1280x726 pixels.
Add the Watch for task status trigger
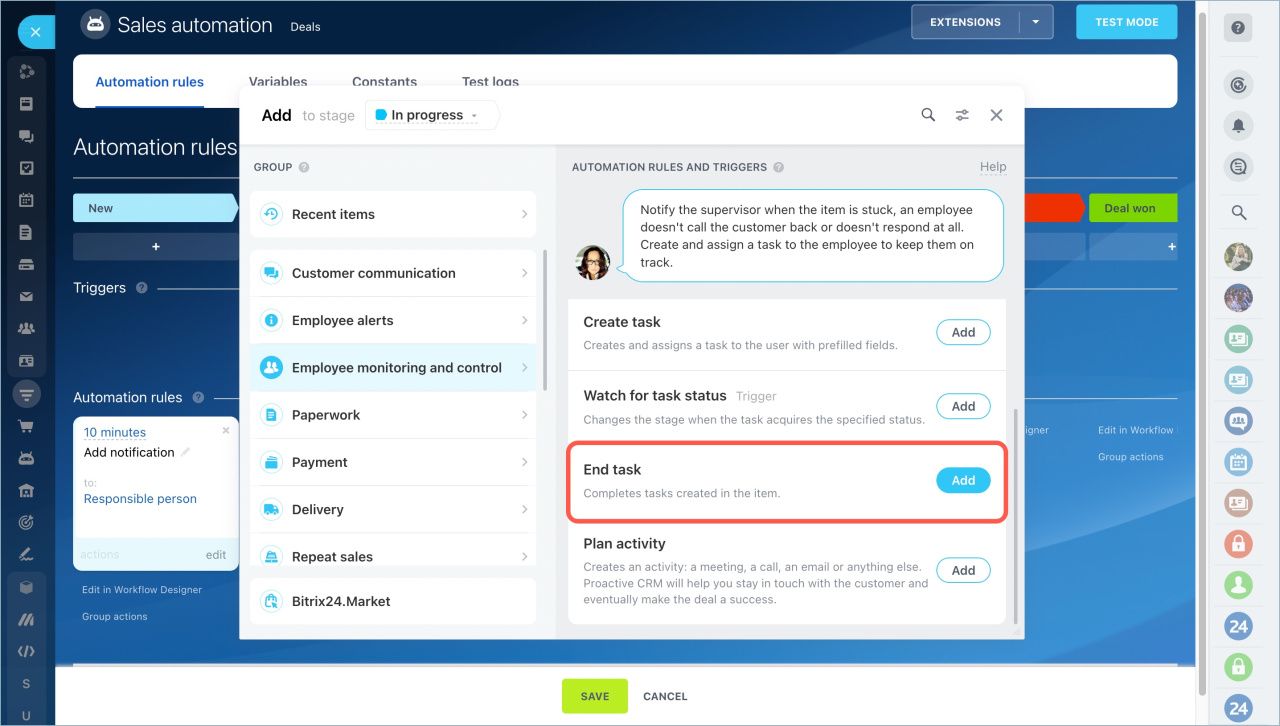(963, 406)
